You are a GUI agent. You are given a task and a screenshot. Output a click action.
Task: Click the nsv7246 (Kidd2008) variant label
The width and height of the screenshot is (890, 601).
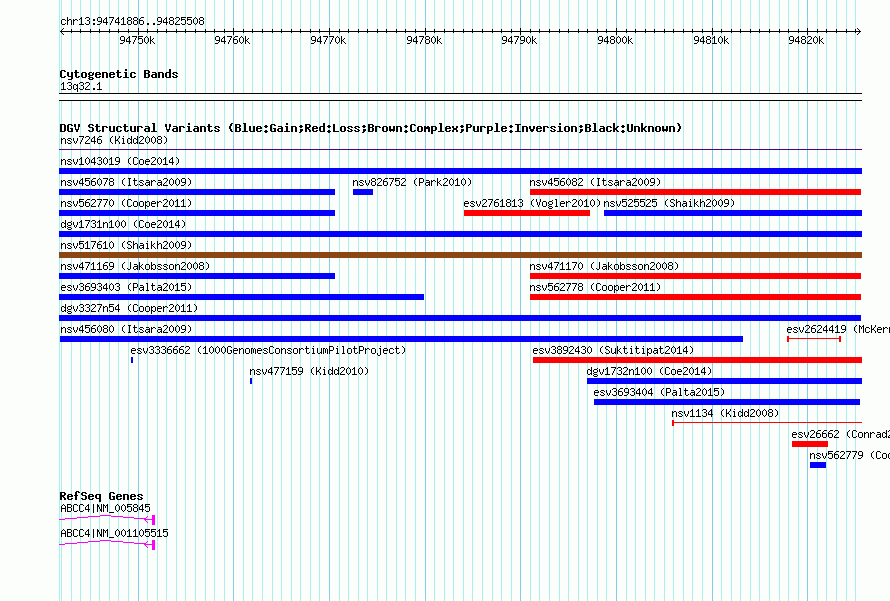114,140
